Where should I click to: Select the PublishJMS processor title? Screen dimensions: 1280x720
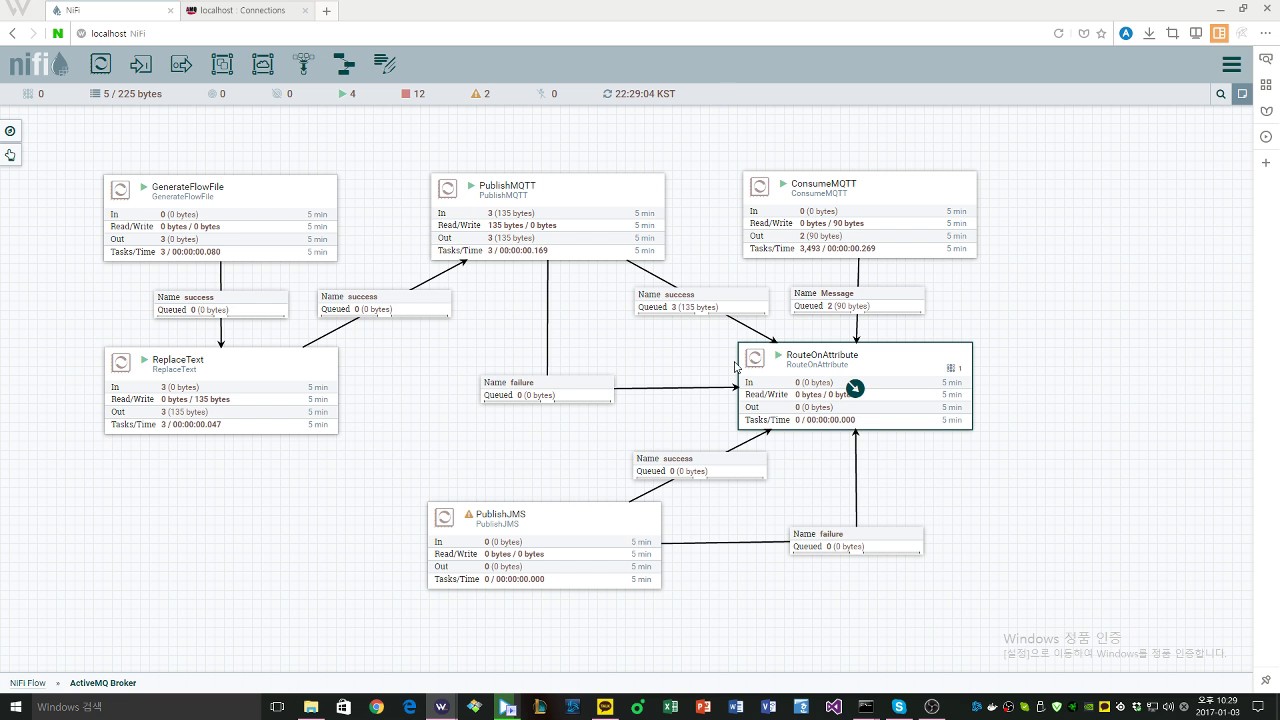(x=500, y=514)
